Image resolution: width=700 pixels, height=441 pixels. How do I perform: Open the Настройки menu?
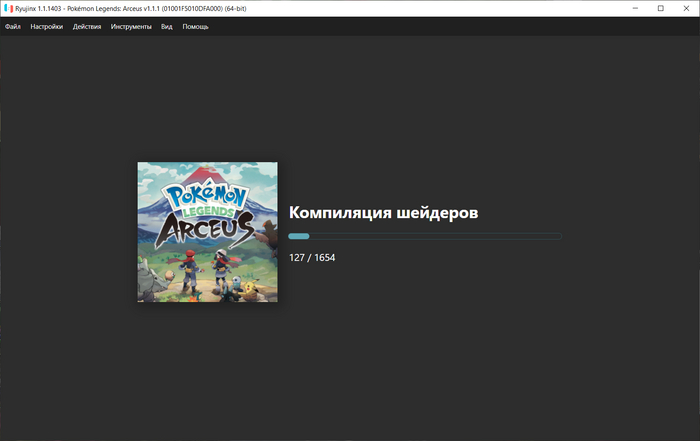pos(46,27)
